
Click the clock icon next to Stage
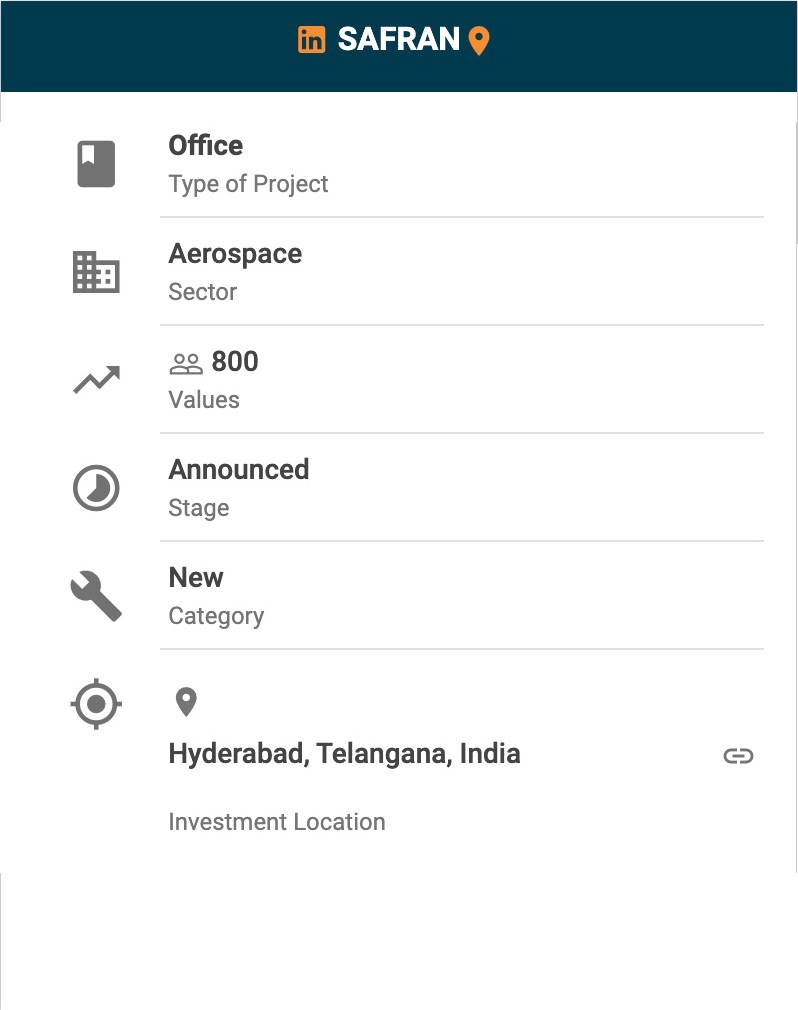(x=96, y=488)
